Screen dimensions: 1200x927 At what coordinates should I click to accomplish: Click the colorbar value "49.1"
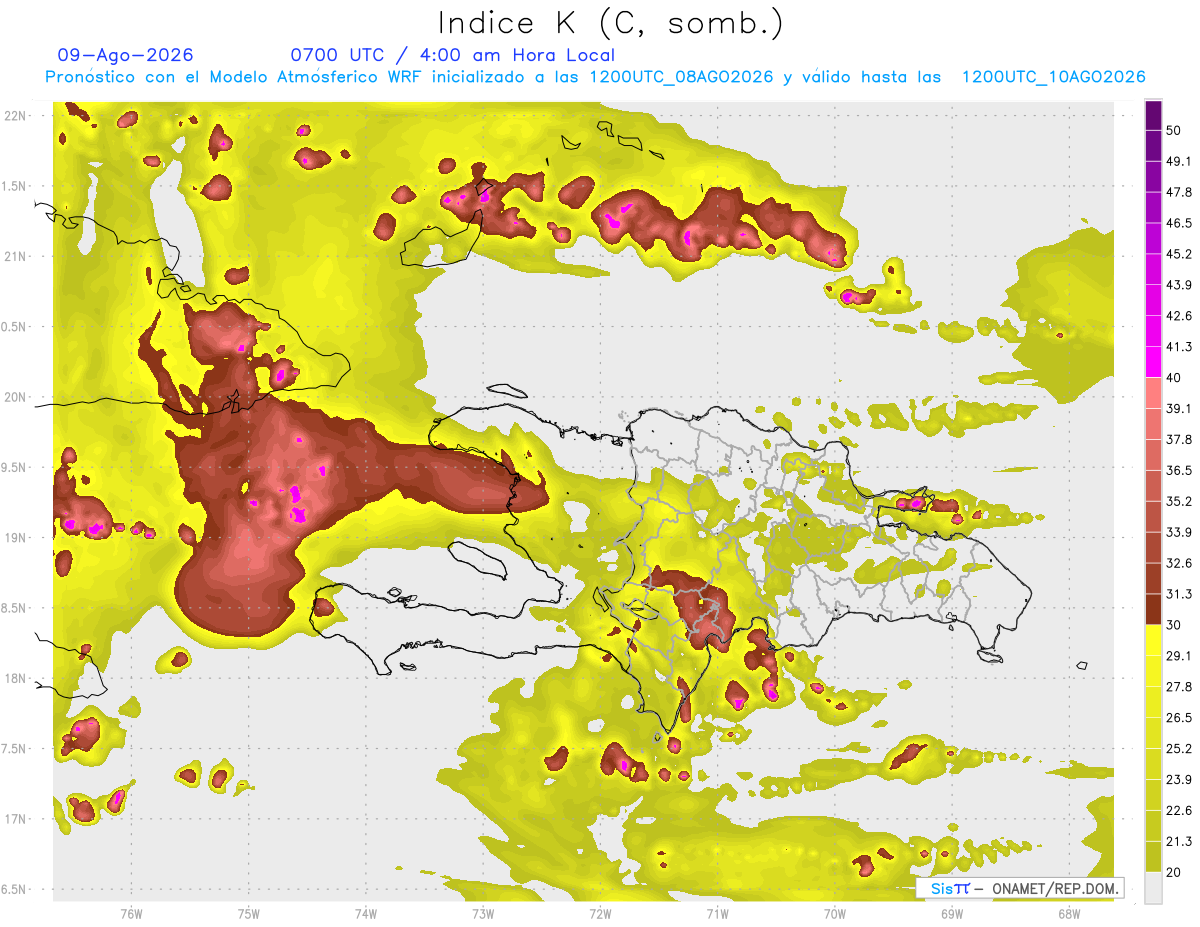[1179, 161]
